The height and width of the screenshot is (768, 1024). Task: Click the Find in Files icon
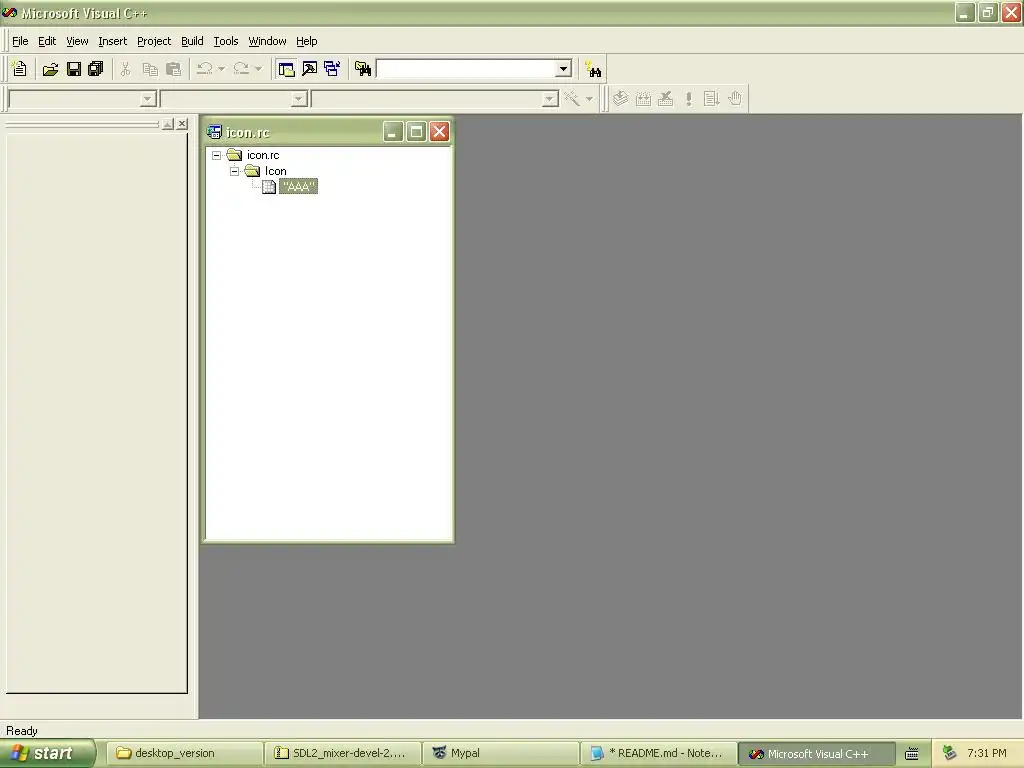pyautogui.click(x=363, y=69)
